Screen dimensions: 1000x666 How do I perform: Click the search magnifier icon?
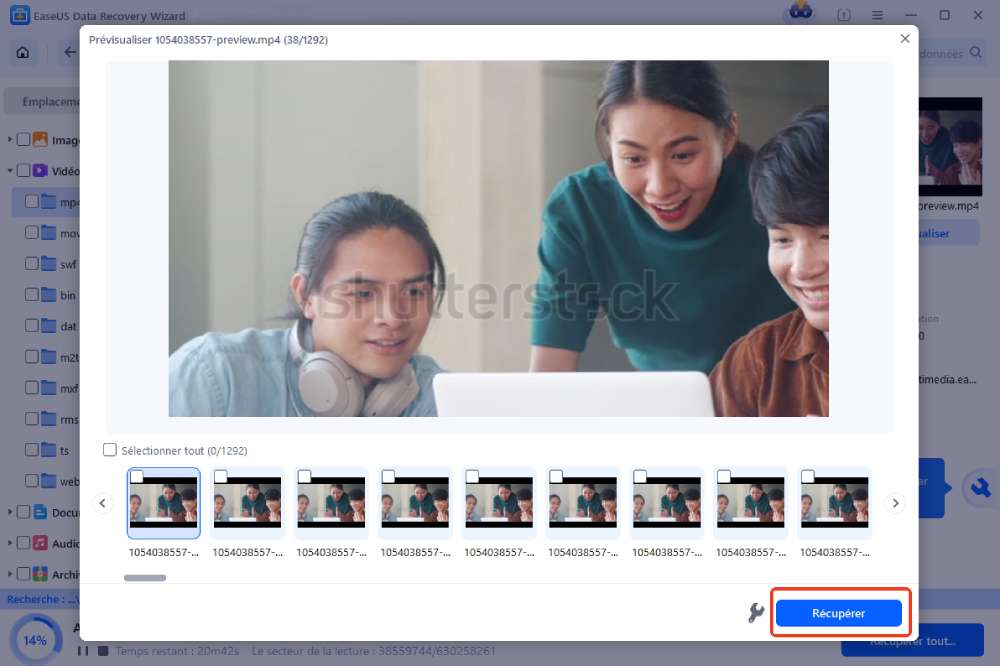[x=976, y=53]
